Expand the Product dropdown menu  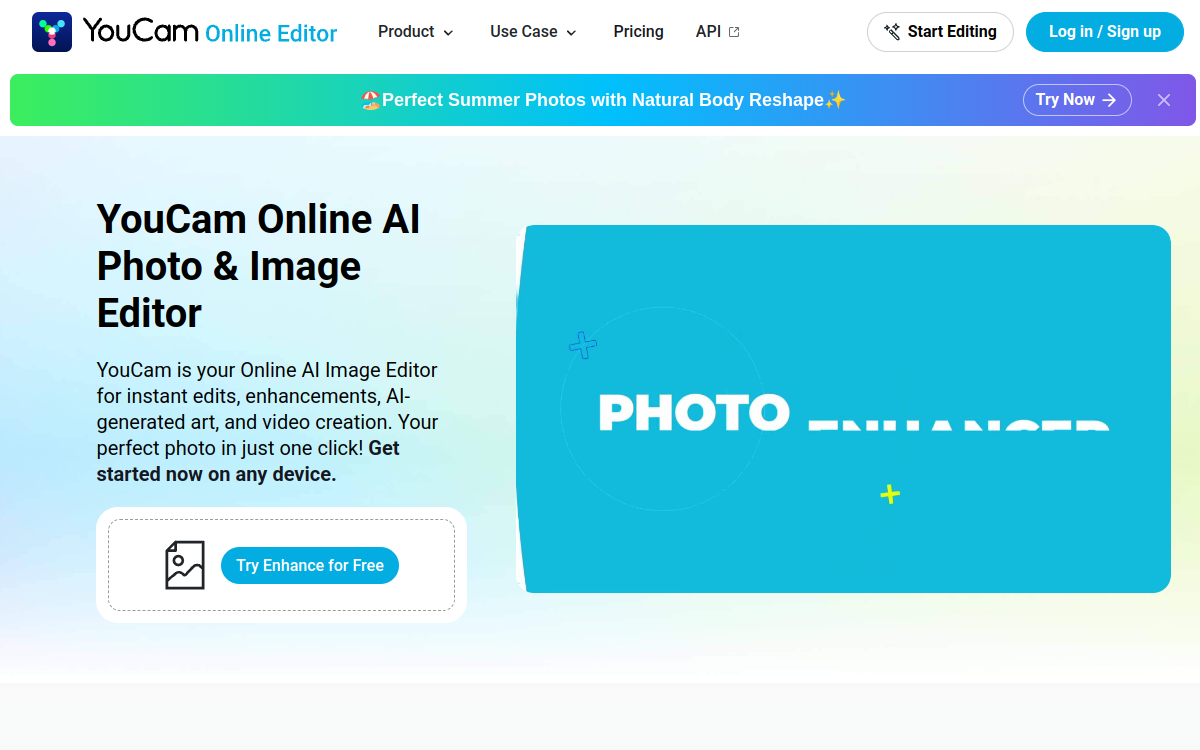pos(416,32)
